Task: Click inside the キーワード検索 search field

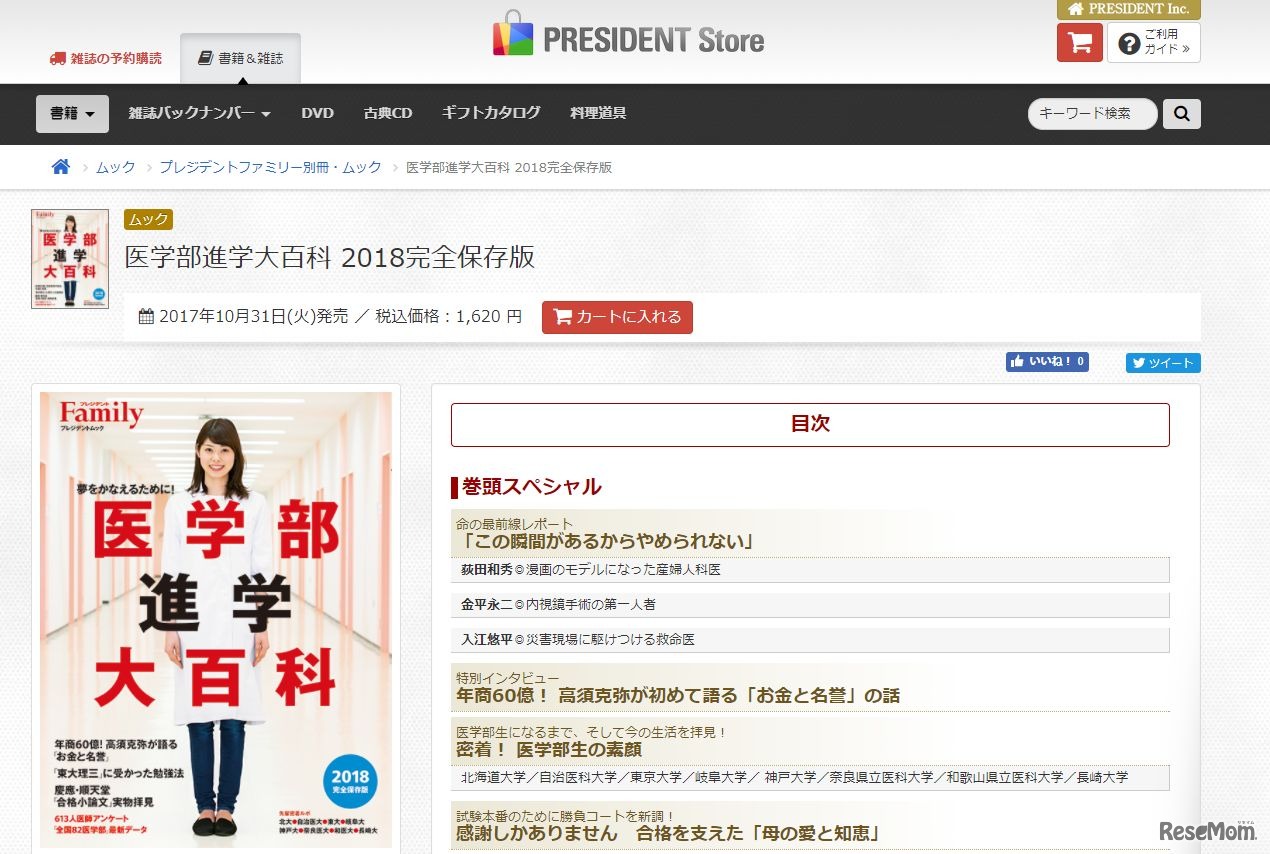Action: pos(1090,113)
